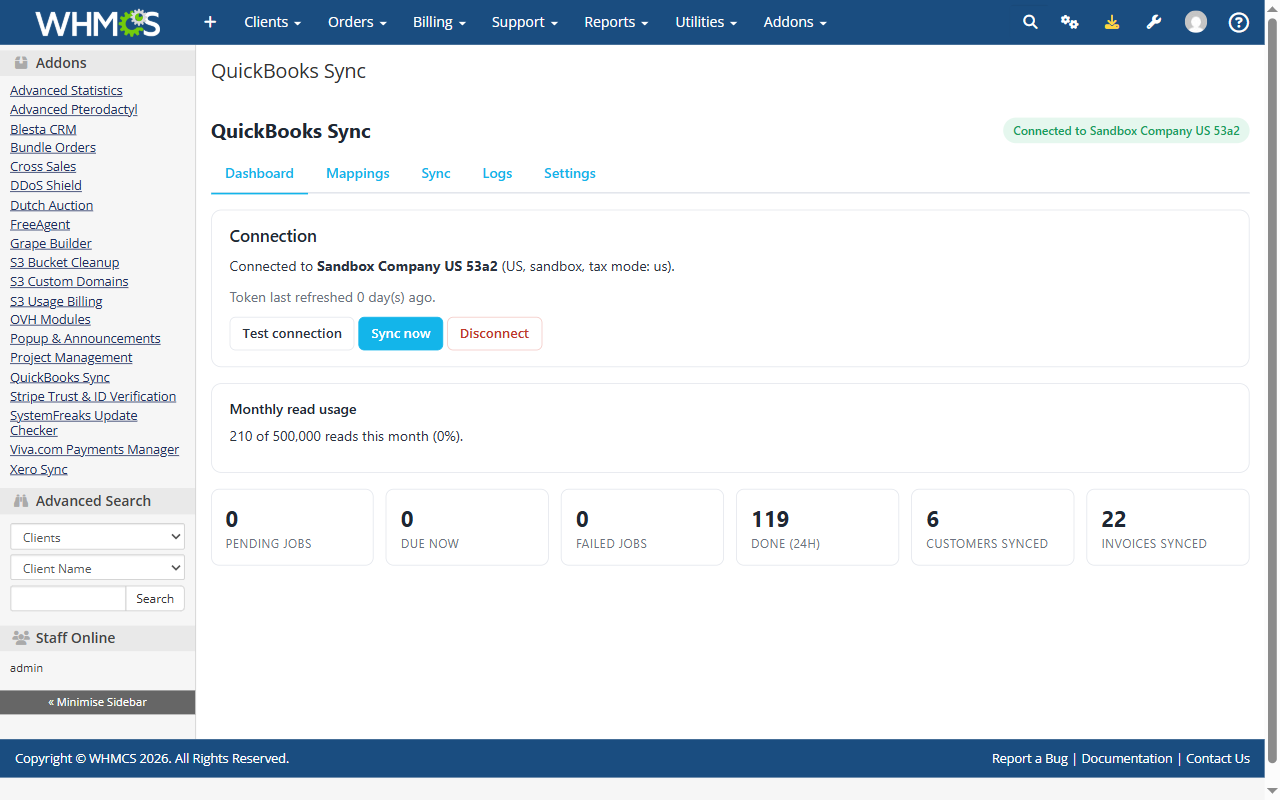Click the Connected to Sandbox Company badge
1280x800 pixels.
[x=1126, y=131]
